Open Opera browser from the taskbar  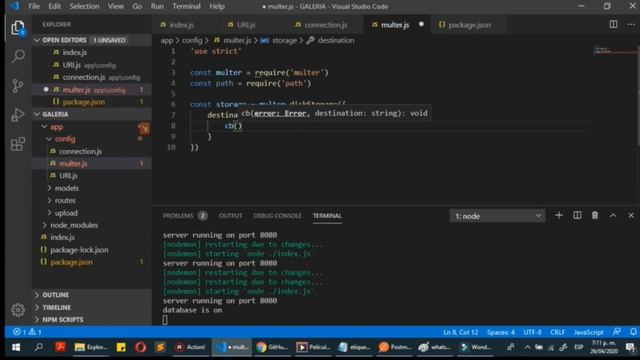(x=140, y=347)
